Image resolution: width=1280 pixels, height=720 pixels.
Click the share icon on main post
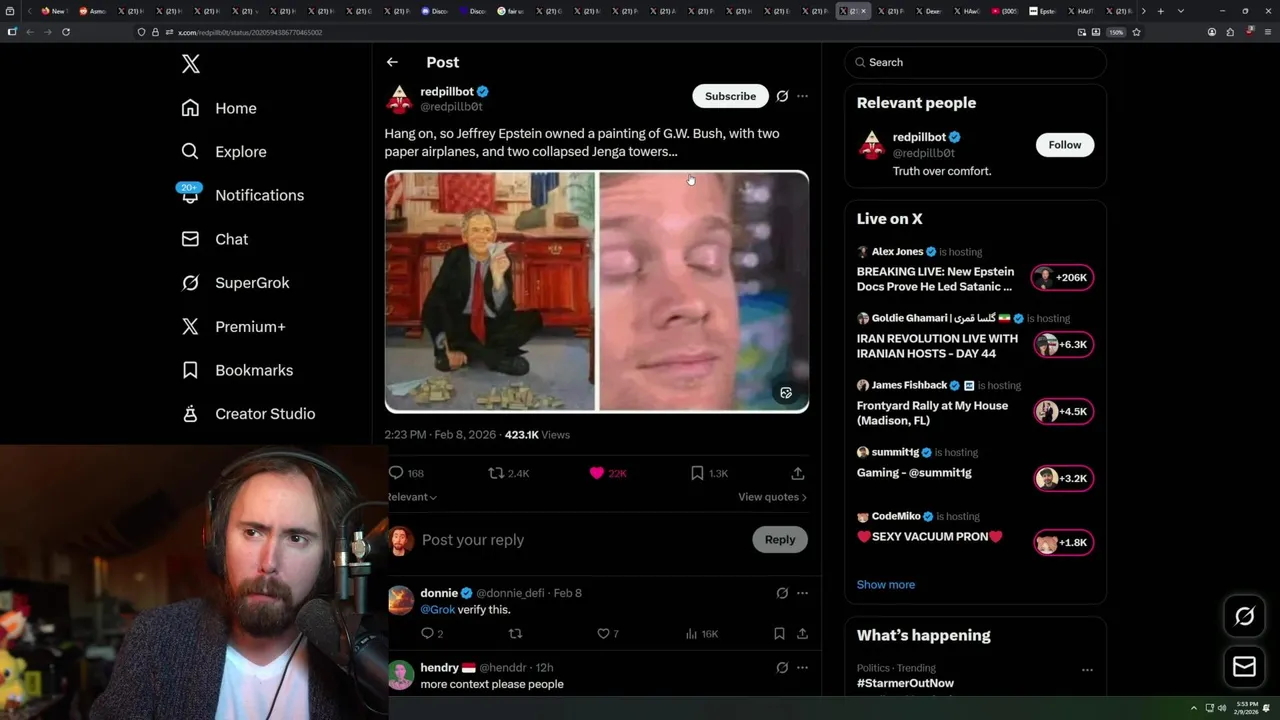tap(798, 473)
